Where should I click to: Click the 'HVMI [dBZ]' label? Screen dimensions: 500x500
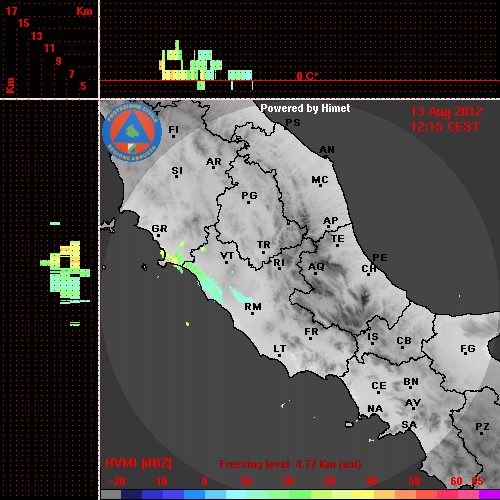pyautogui.click(x=138, y=463)
